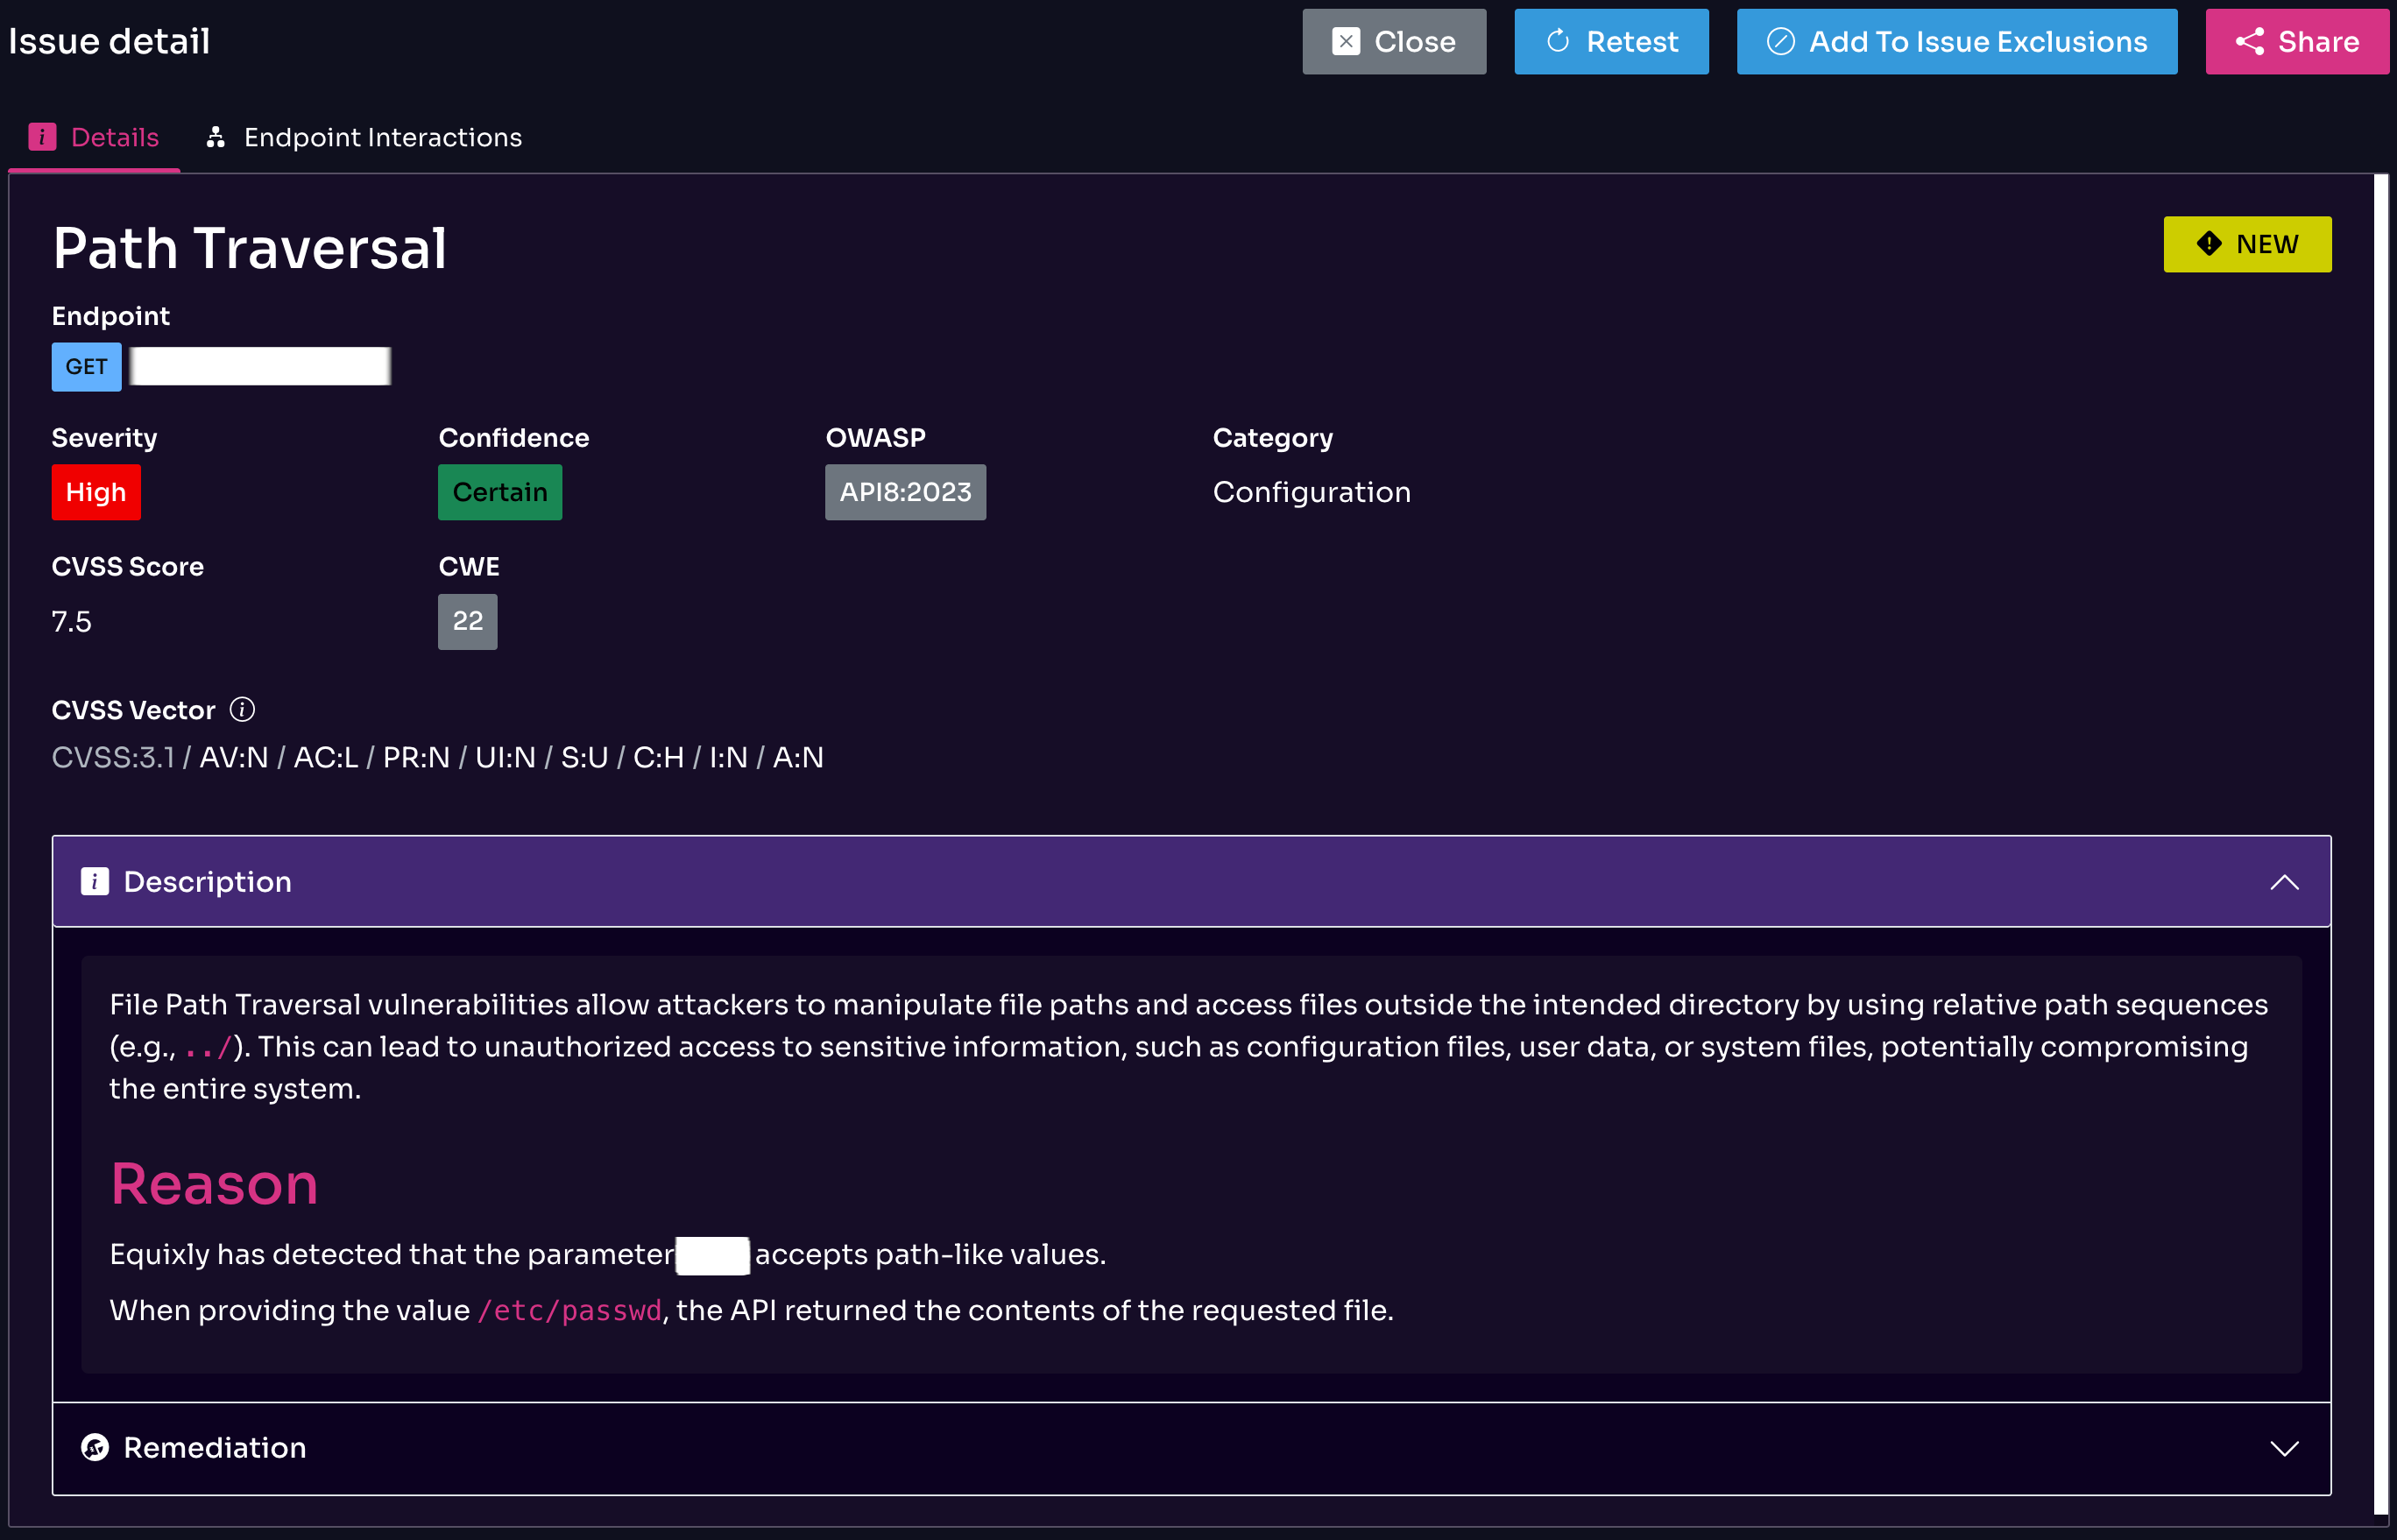Click the Endpoint Interactions branch icon
Screen dimensions: 2397x1540
pos(216,137)
